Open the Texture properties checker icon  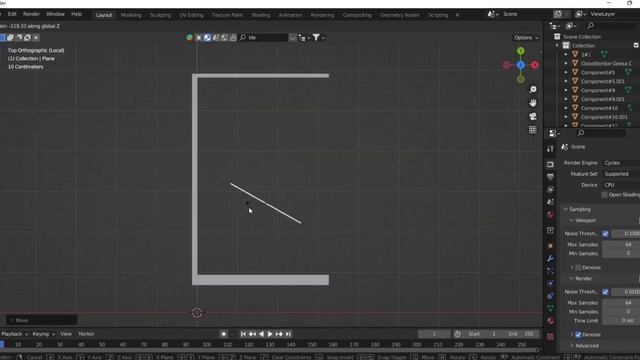tap(550, 337)
